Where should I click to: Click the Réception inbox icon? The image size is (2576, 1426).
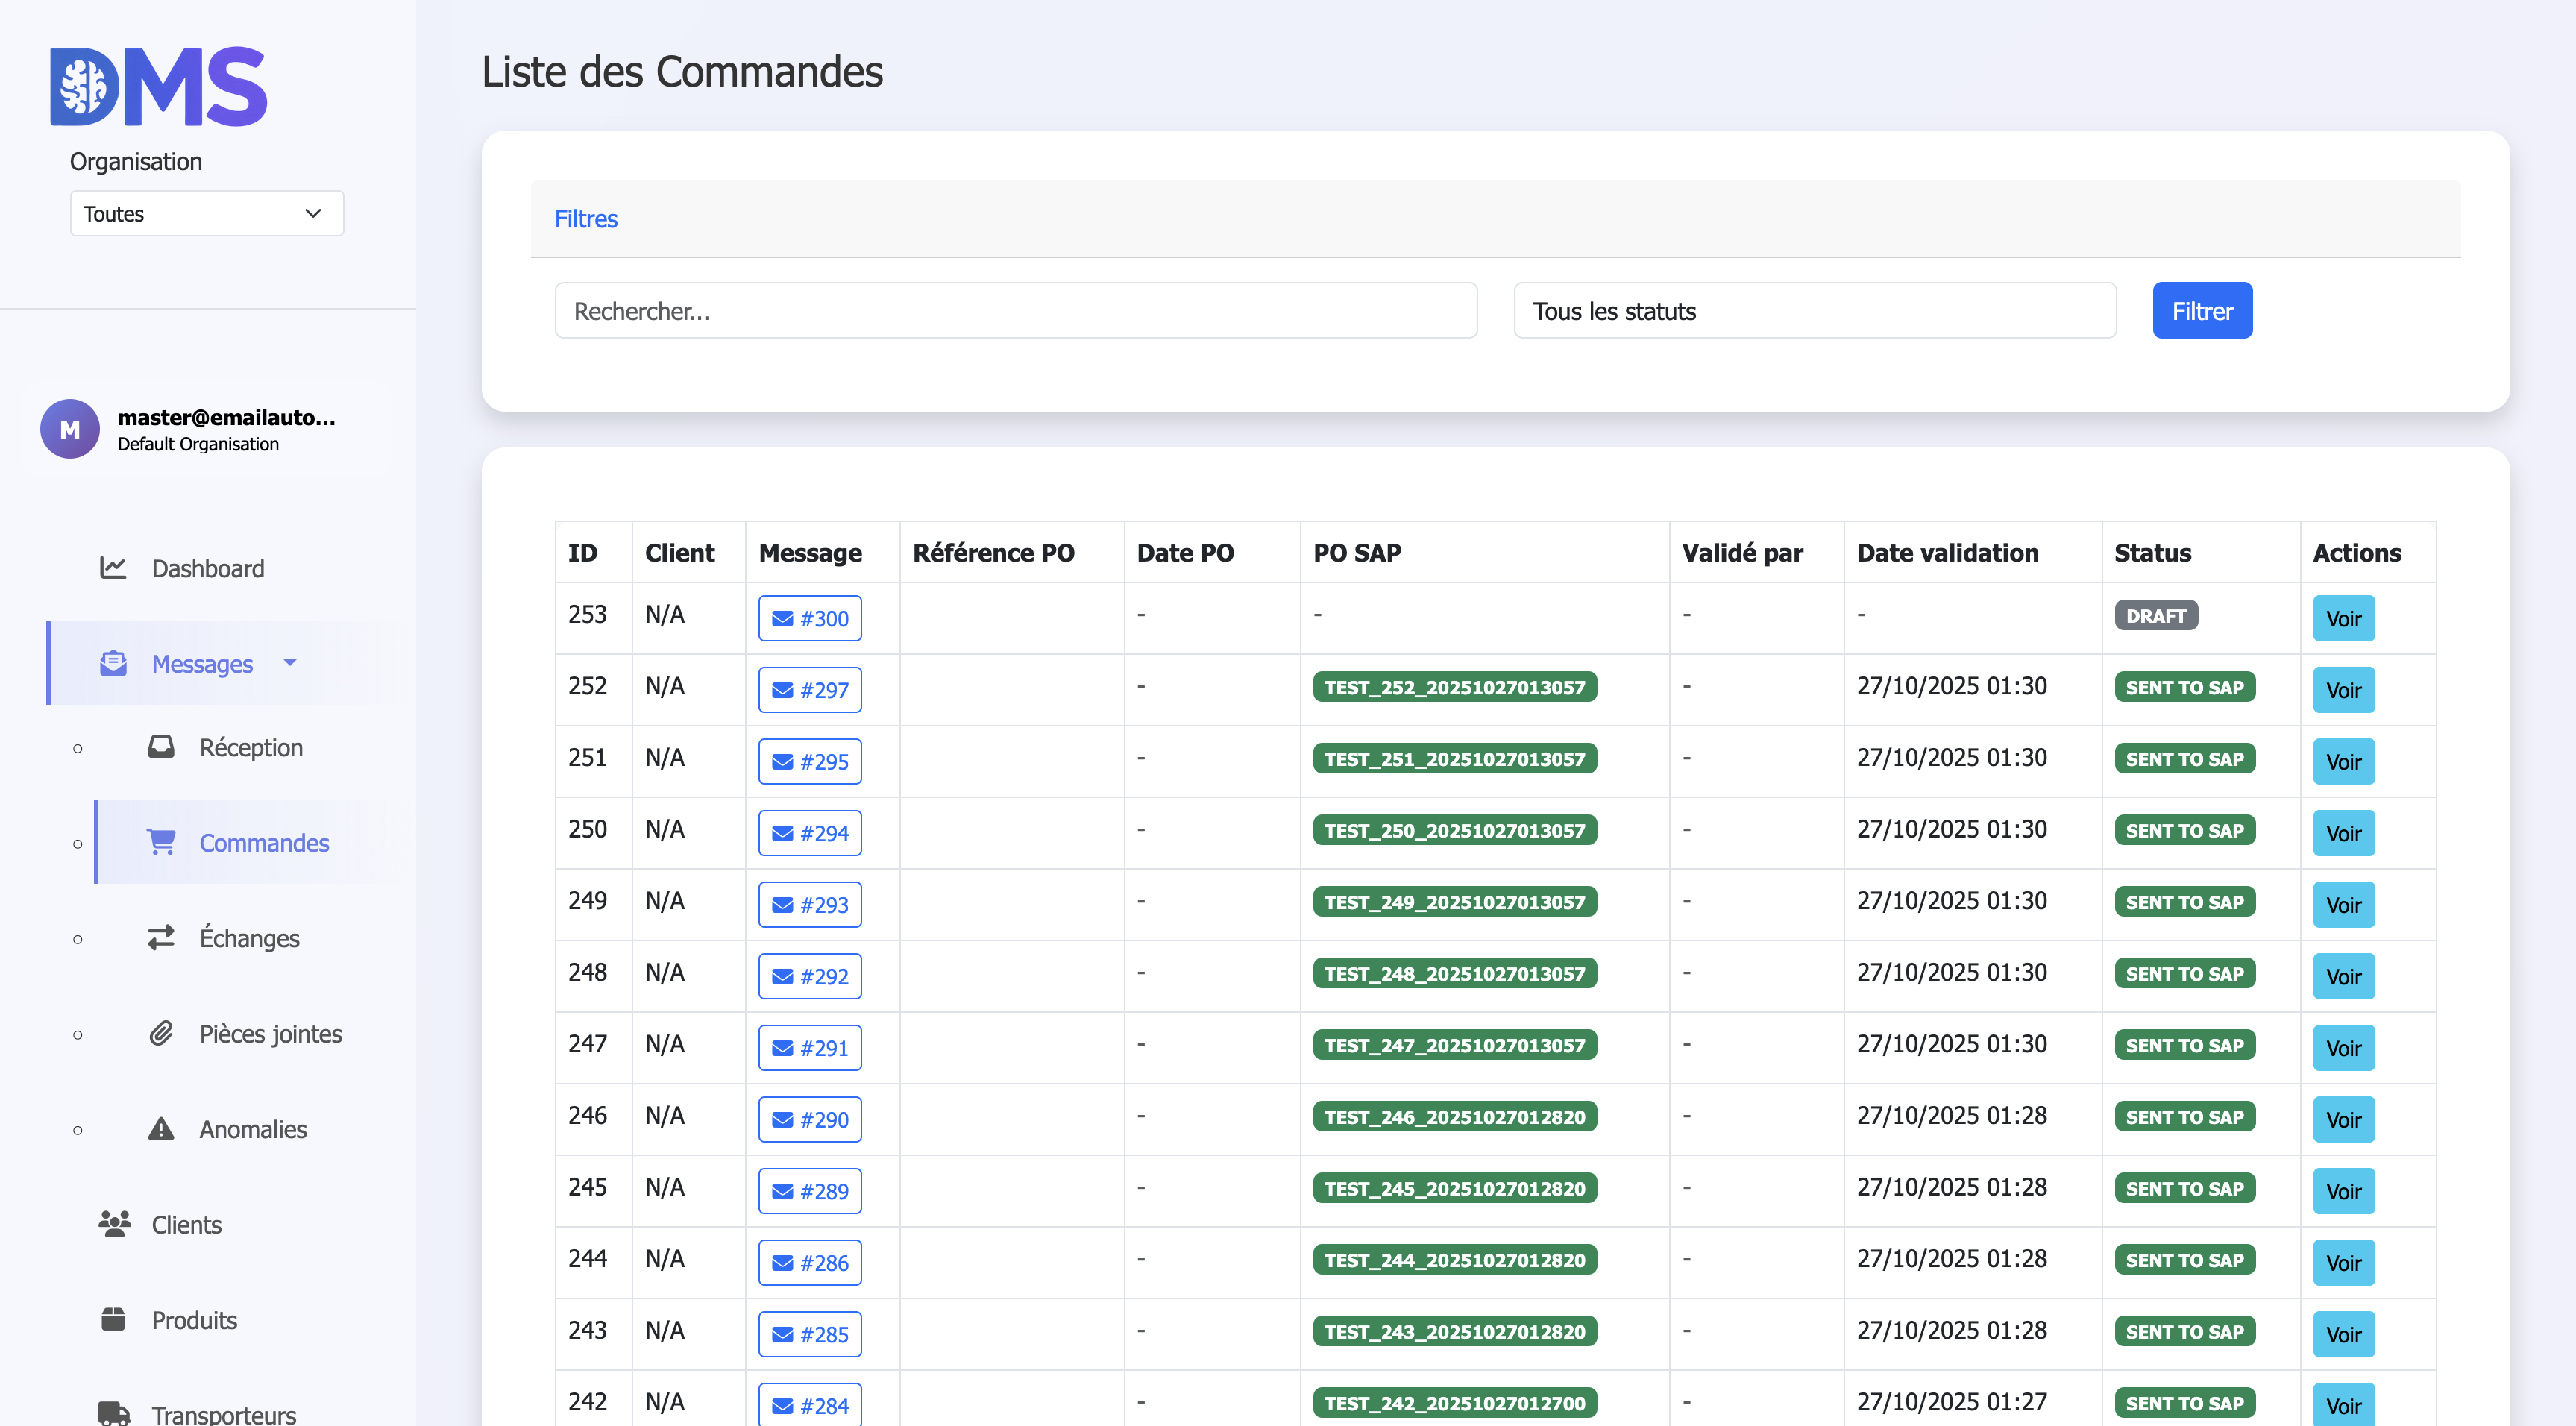point(161,747)
